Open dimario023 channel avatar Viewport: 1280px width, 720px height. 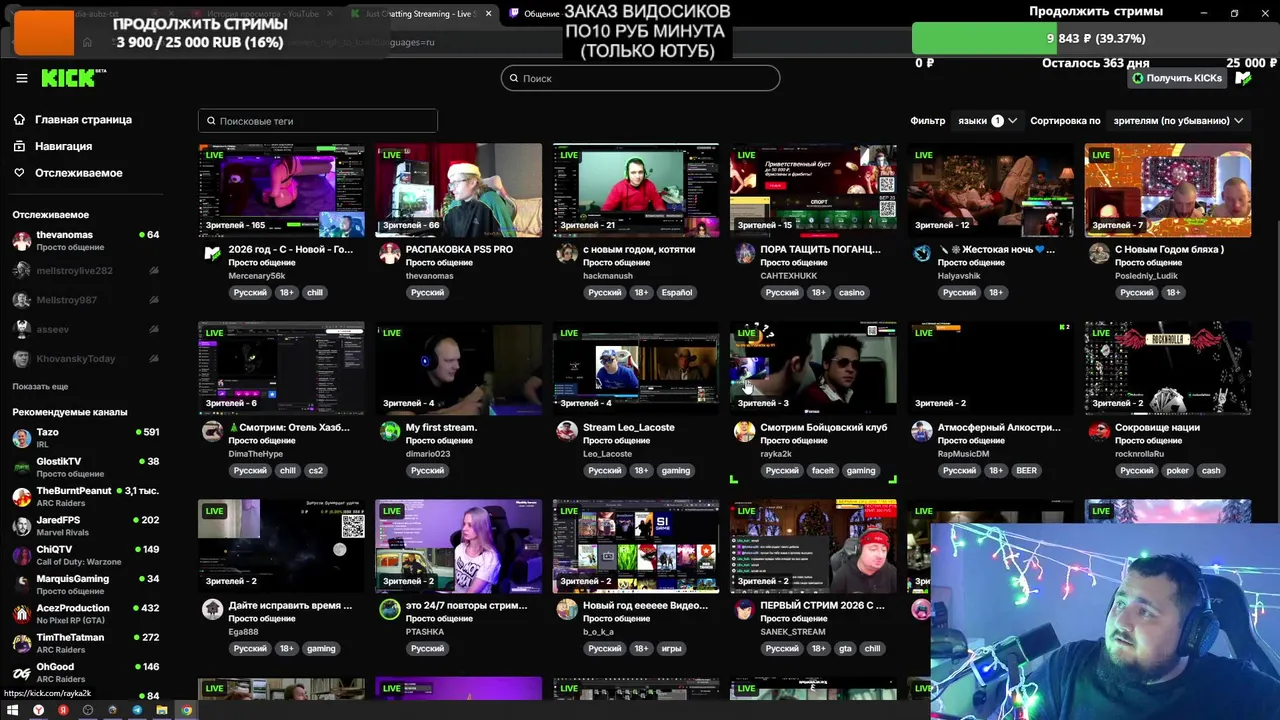(390, 432)
